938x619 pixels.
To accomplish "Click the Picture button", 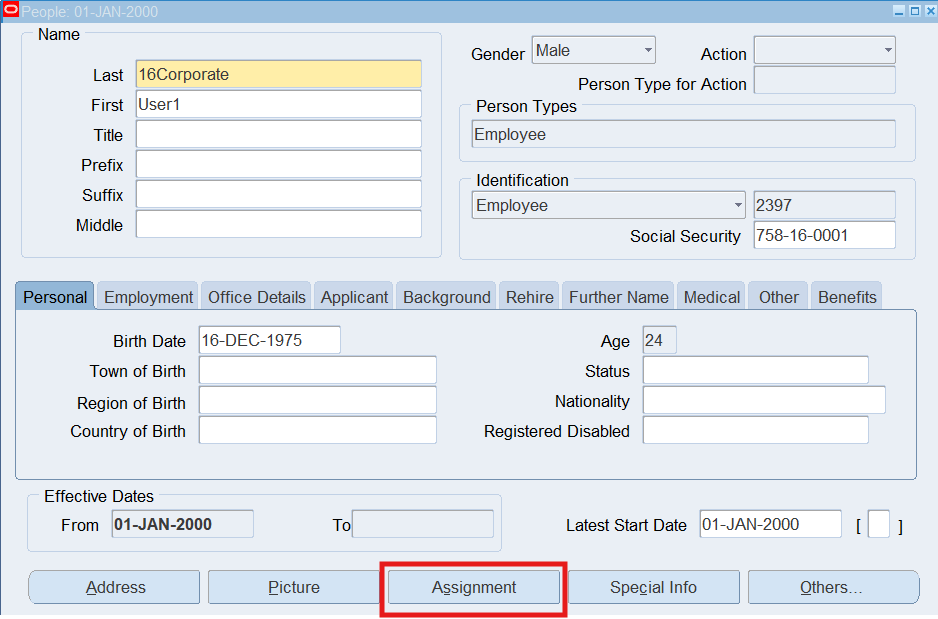I will point(294,588).
